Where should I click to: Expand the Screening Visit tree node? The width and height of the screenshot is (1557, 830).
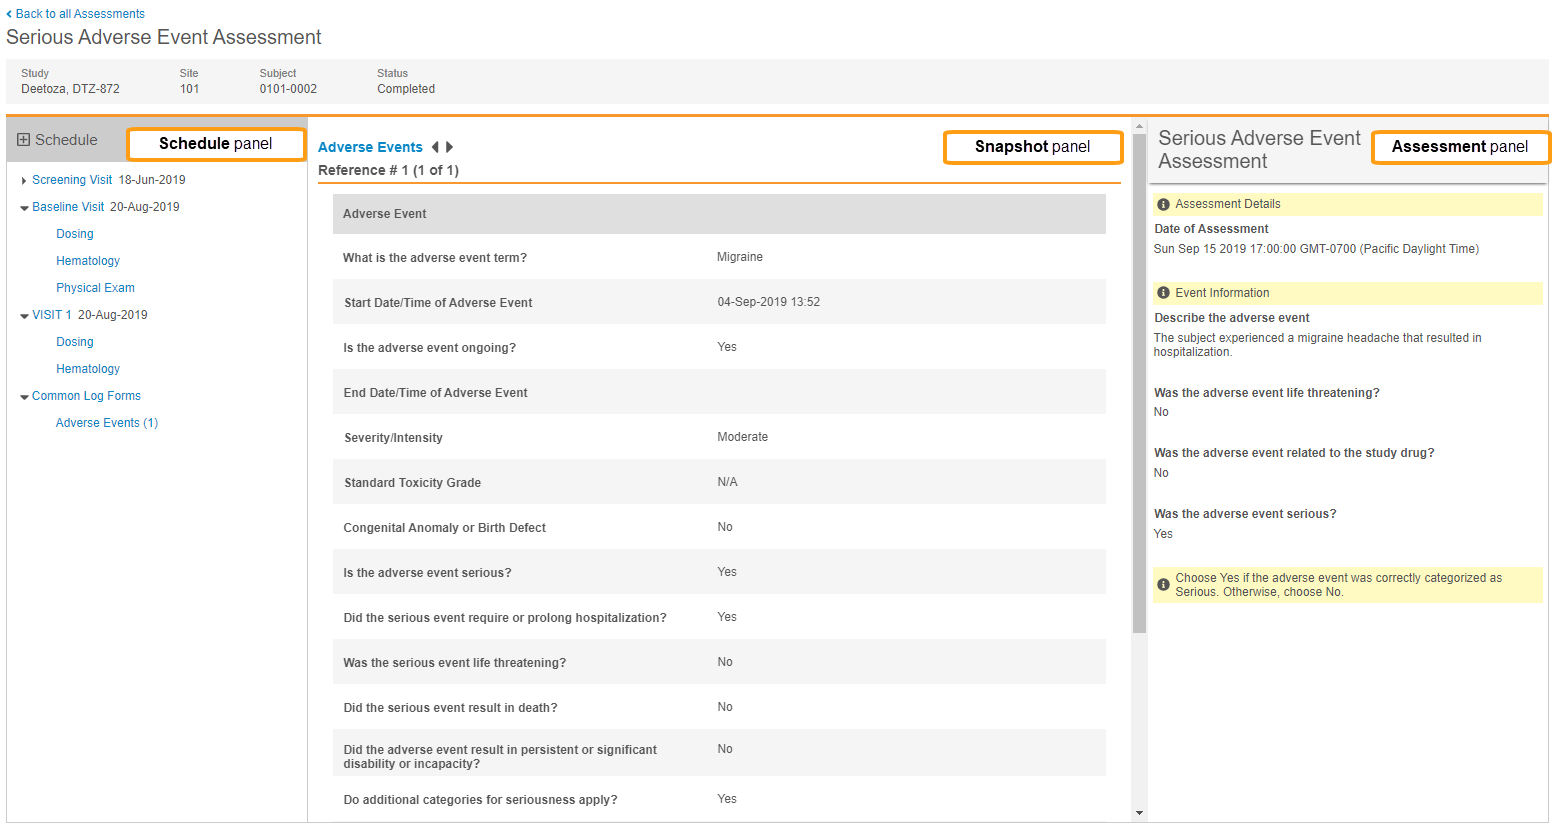[24, 181]
